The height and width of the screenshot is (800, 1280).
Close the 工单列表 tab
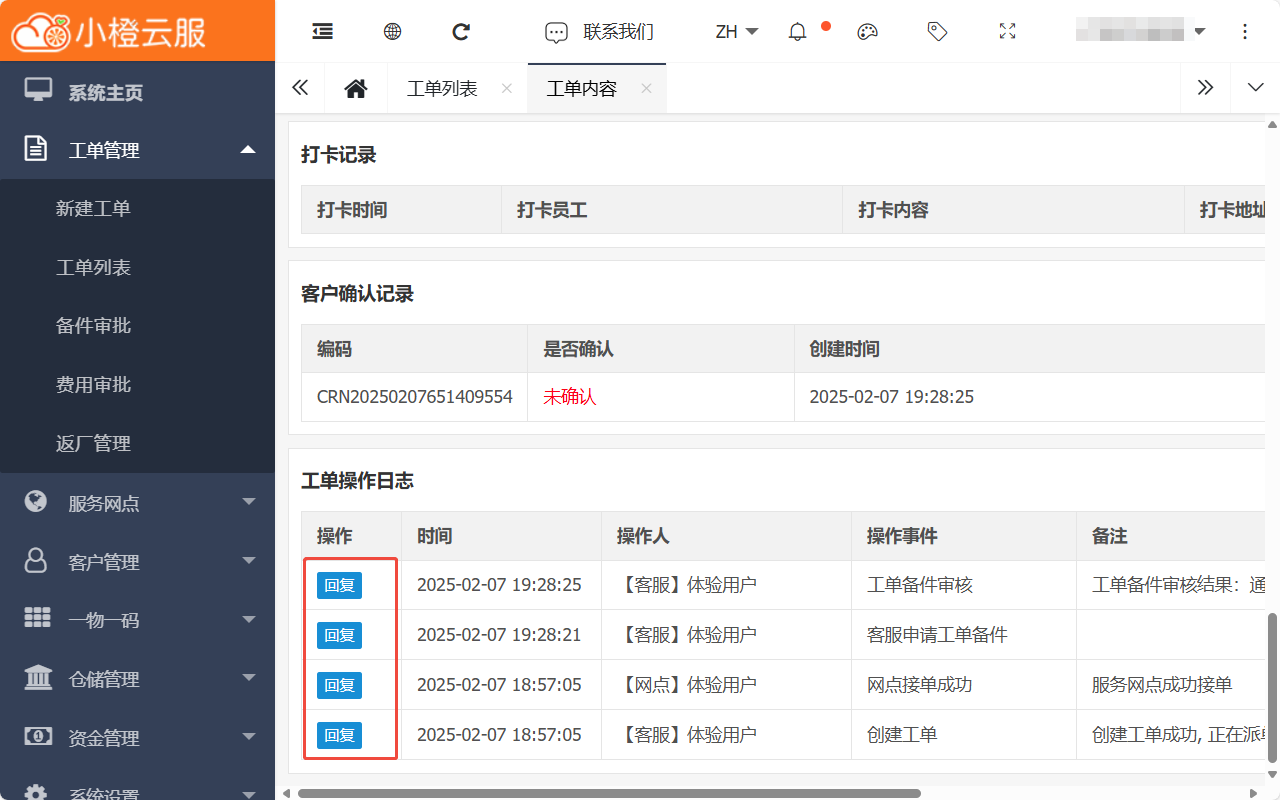(506, 89)
